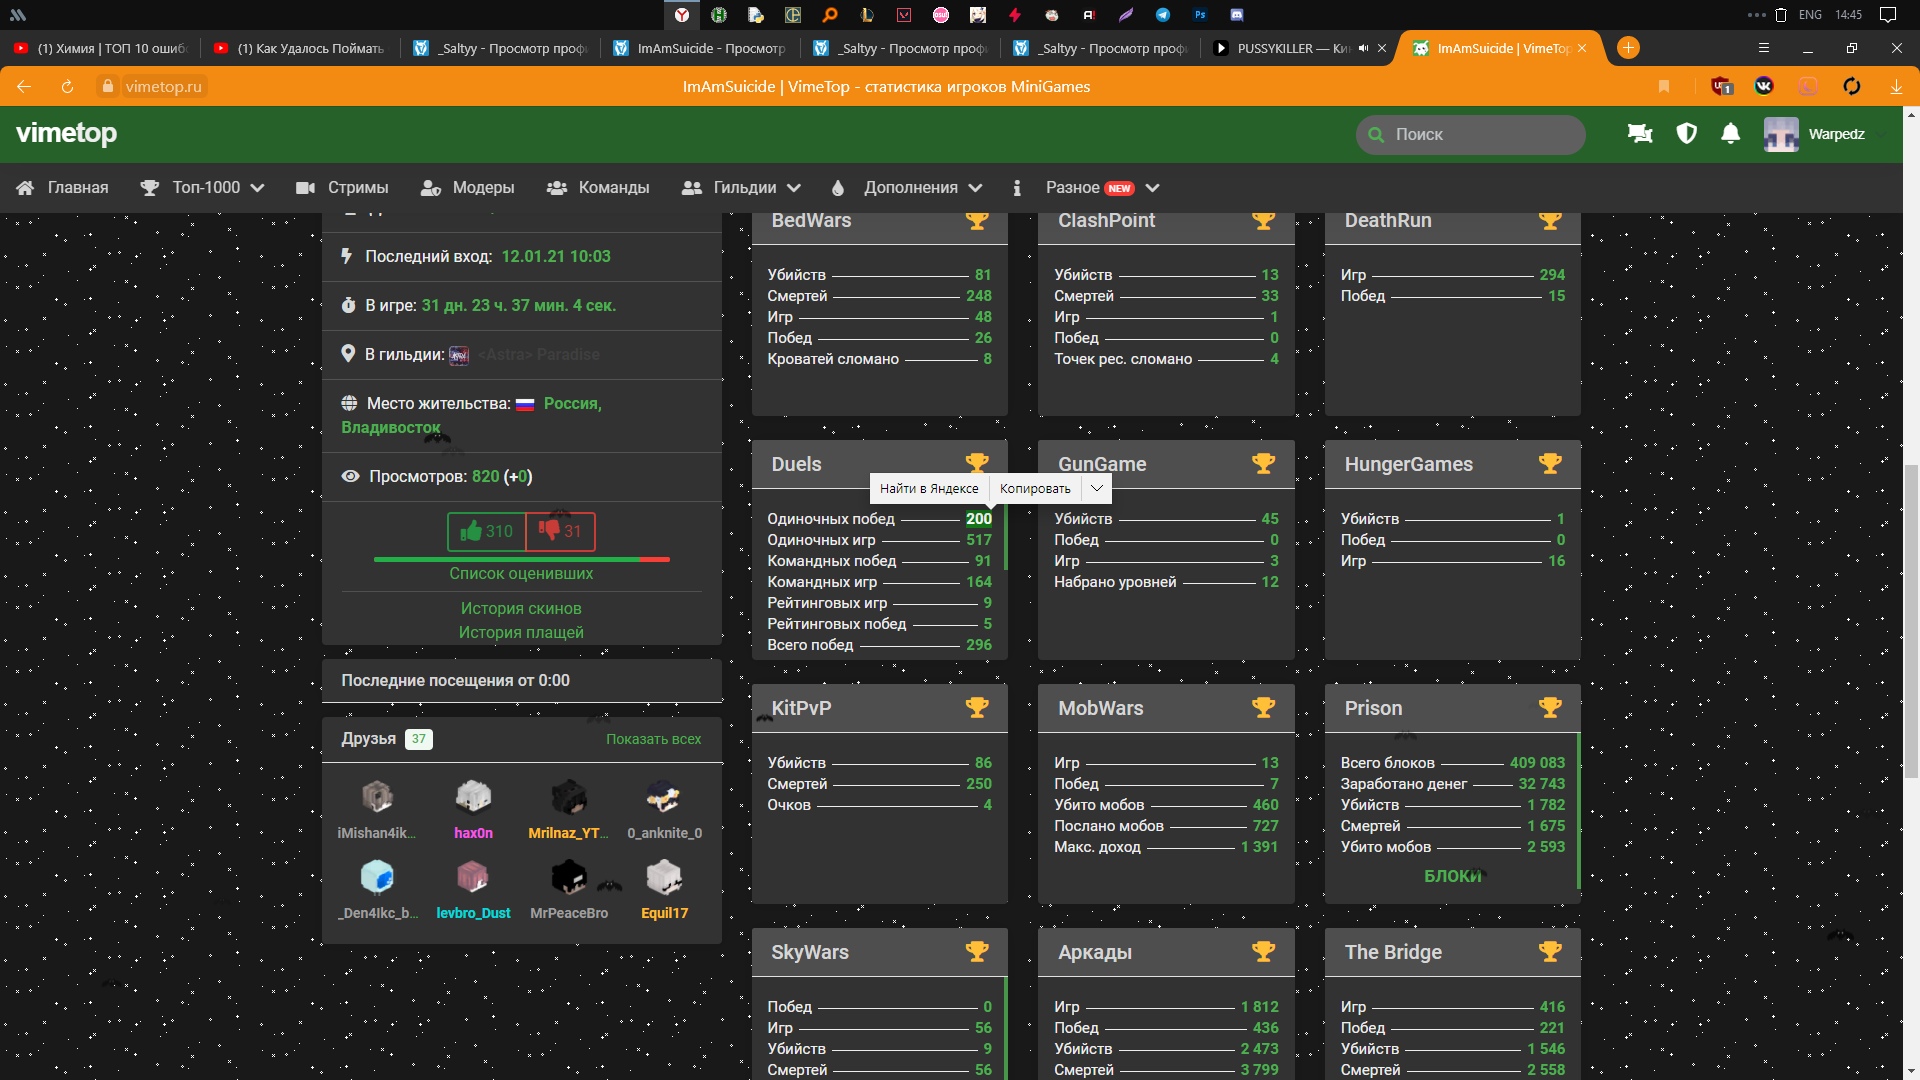The width and height of the screenshot is (1920, 1080).
Task: Click the ClashPoint trophy icon
Action: tap(1263, 221)
